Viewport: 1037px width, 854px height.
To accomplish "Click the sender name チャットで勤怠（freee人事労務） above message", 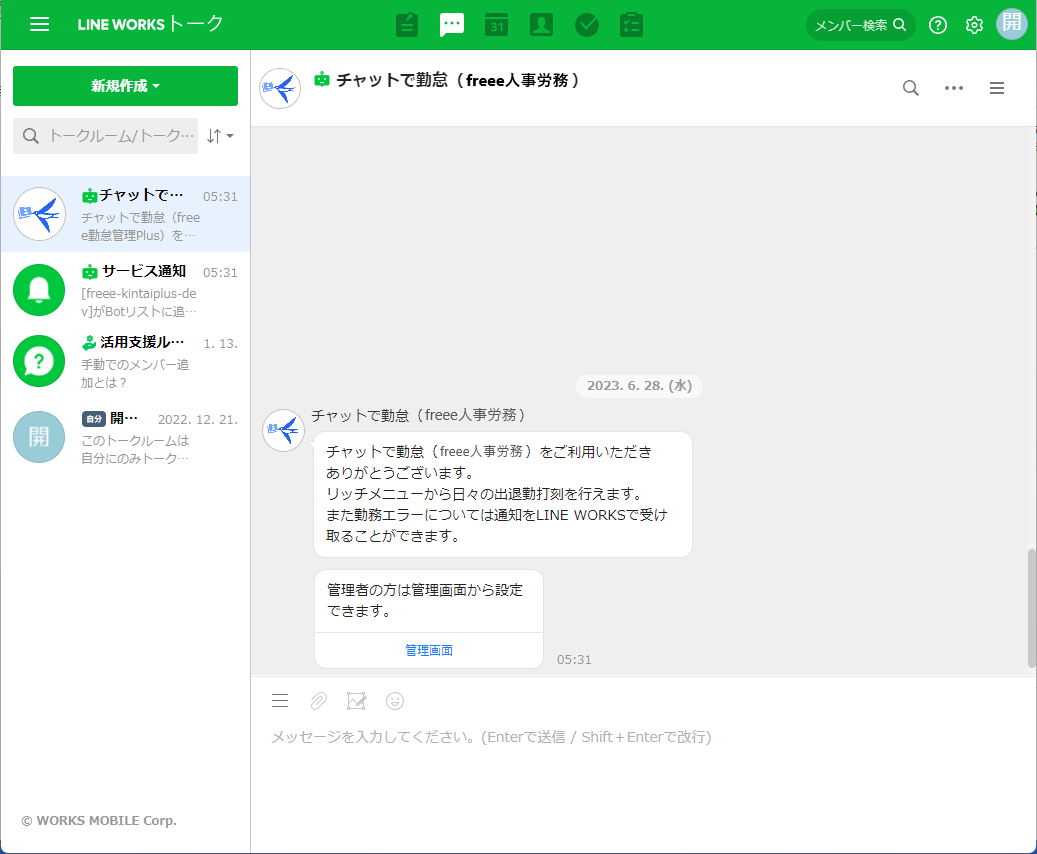I will [x=419, y=415].
